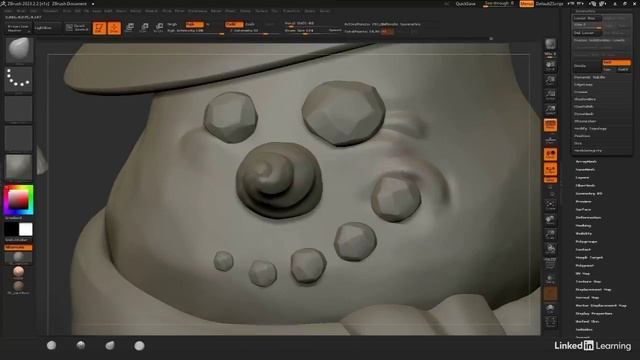Screen dimensions: 640x360
Task: Select the Move transform icon in top shelf
Action: [x=129, y=28]
